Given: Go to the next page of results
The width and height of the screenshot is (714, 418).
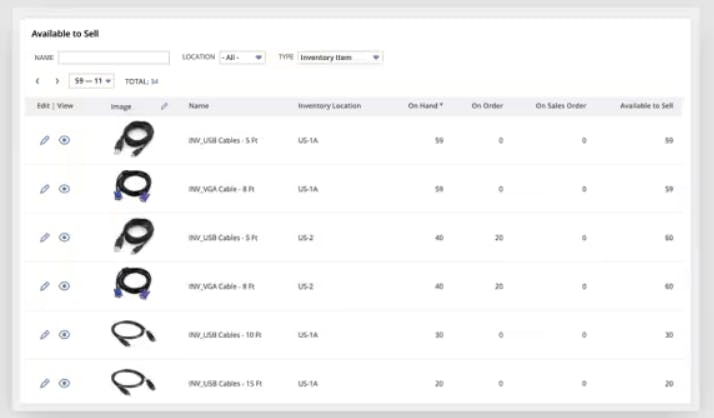Looking at the screenshot, I should click(x=57, y=81).
